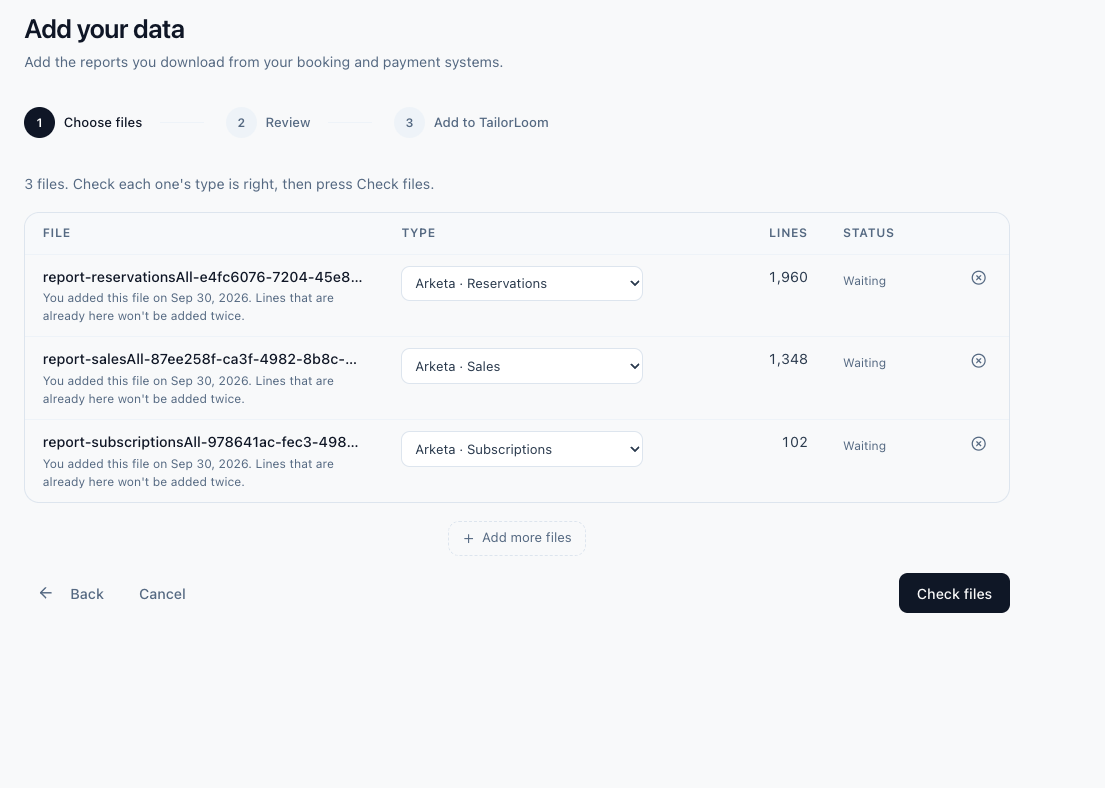Viewport: 1105px width, 788px height.
Task: Click the STATUS column header
Action: coord(868,233)
